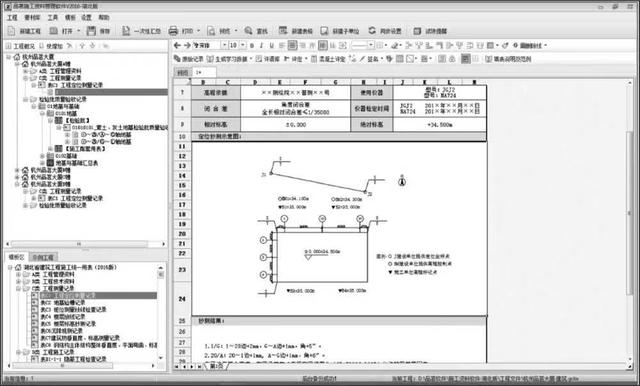
Task: Toggle the highlighted center-align button
Action: (292, 45)
